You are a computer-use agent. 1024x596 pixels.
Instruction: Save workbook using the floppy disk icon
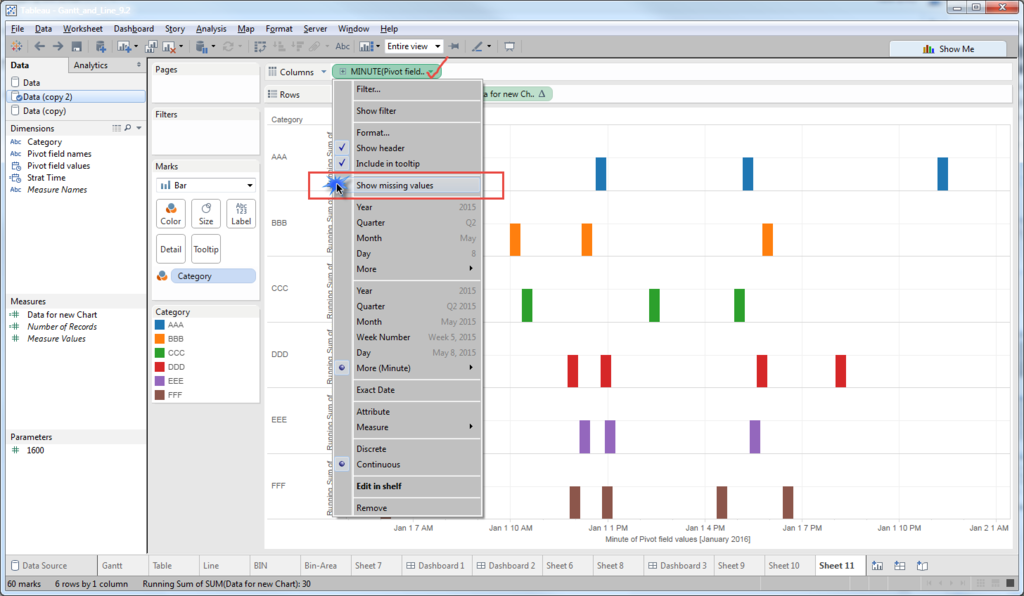coord(76,46)
